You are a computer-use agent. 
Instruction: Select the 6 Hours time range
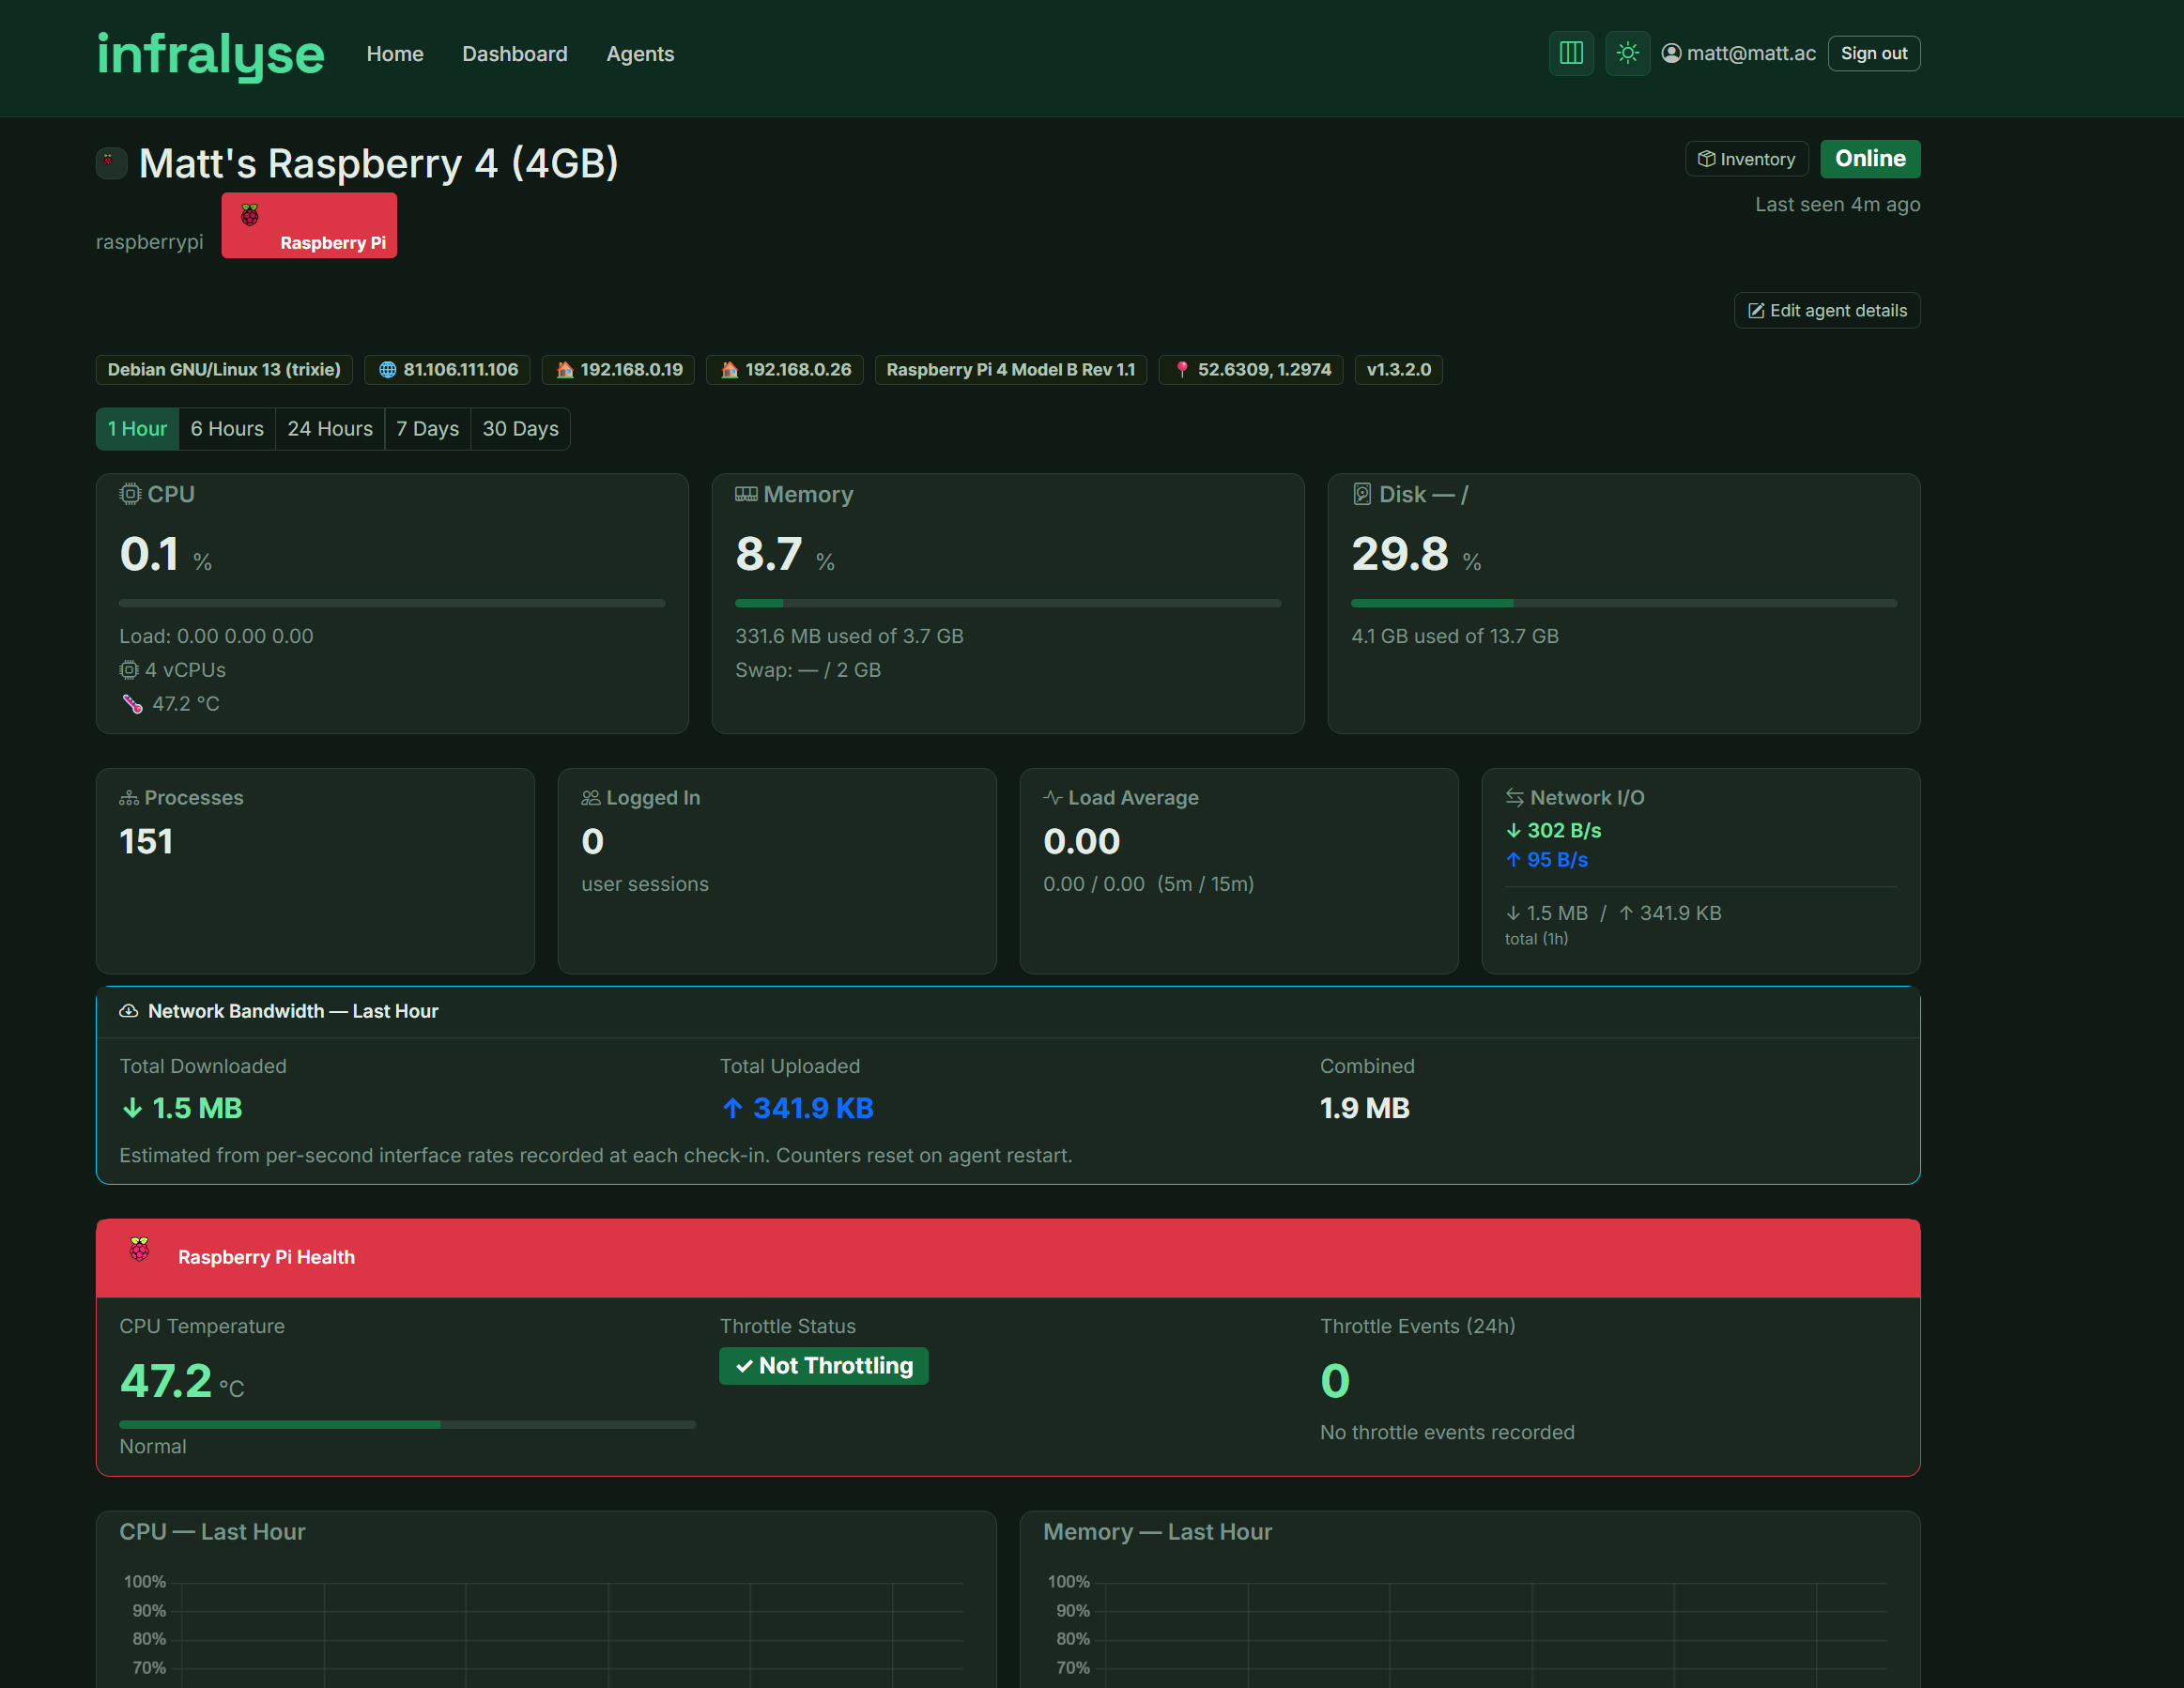[227, 429]
